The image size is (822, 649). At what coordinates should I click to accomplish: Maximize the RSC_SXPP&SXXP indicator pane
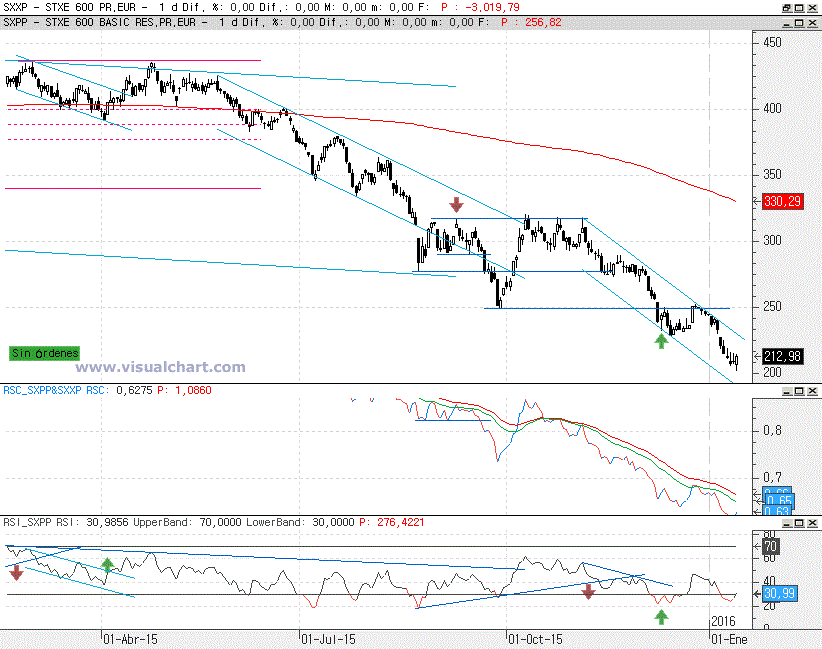click(x=799, y=391)
